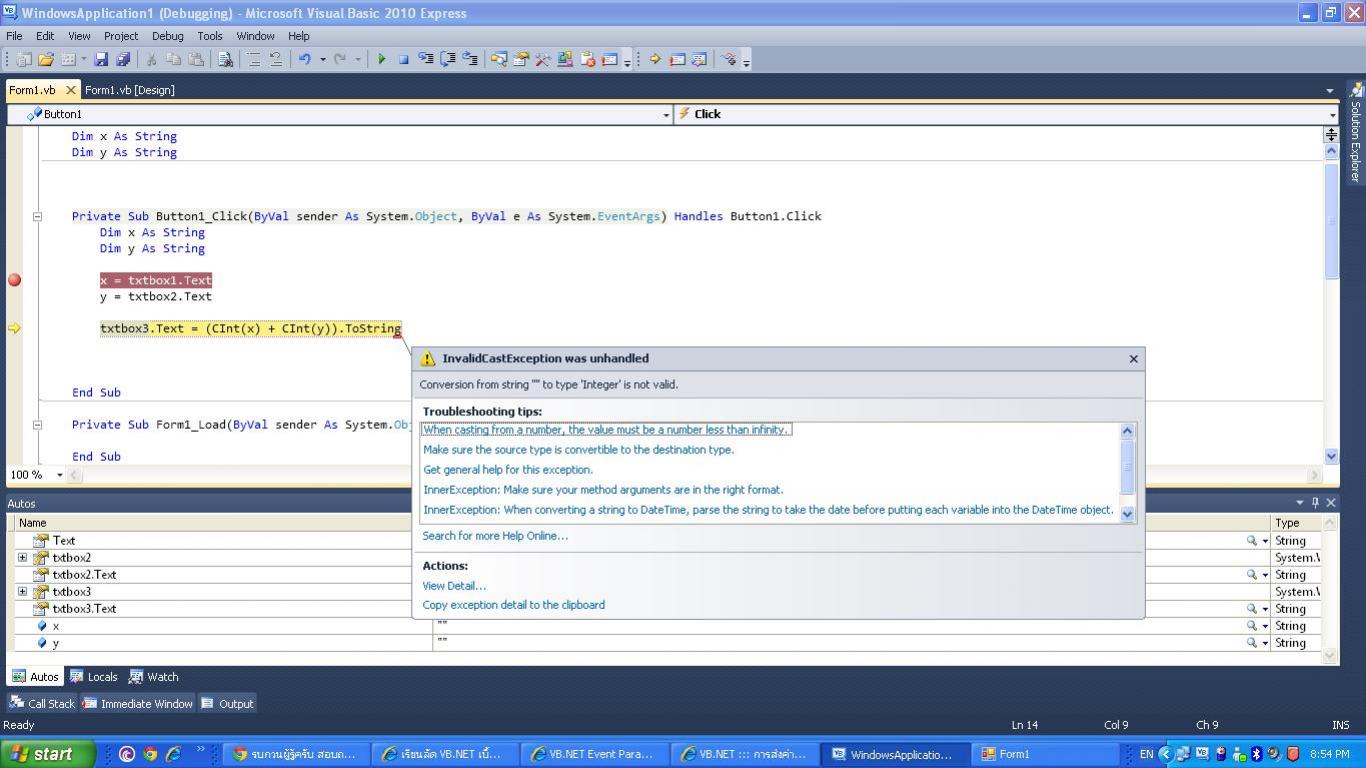Switch to the Form1 taskbar window
The image size is (1366, 768).
tap(1046, 754)
